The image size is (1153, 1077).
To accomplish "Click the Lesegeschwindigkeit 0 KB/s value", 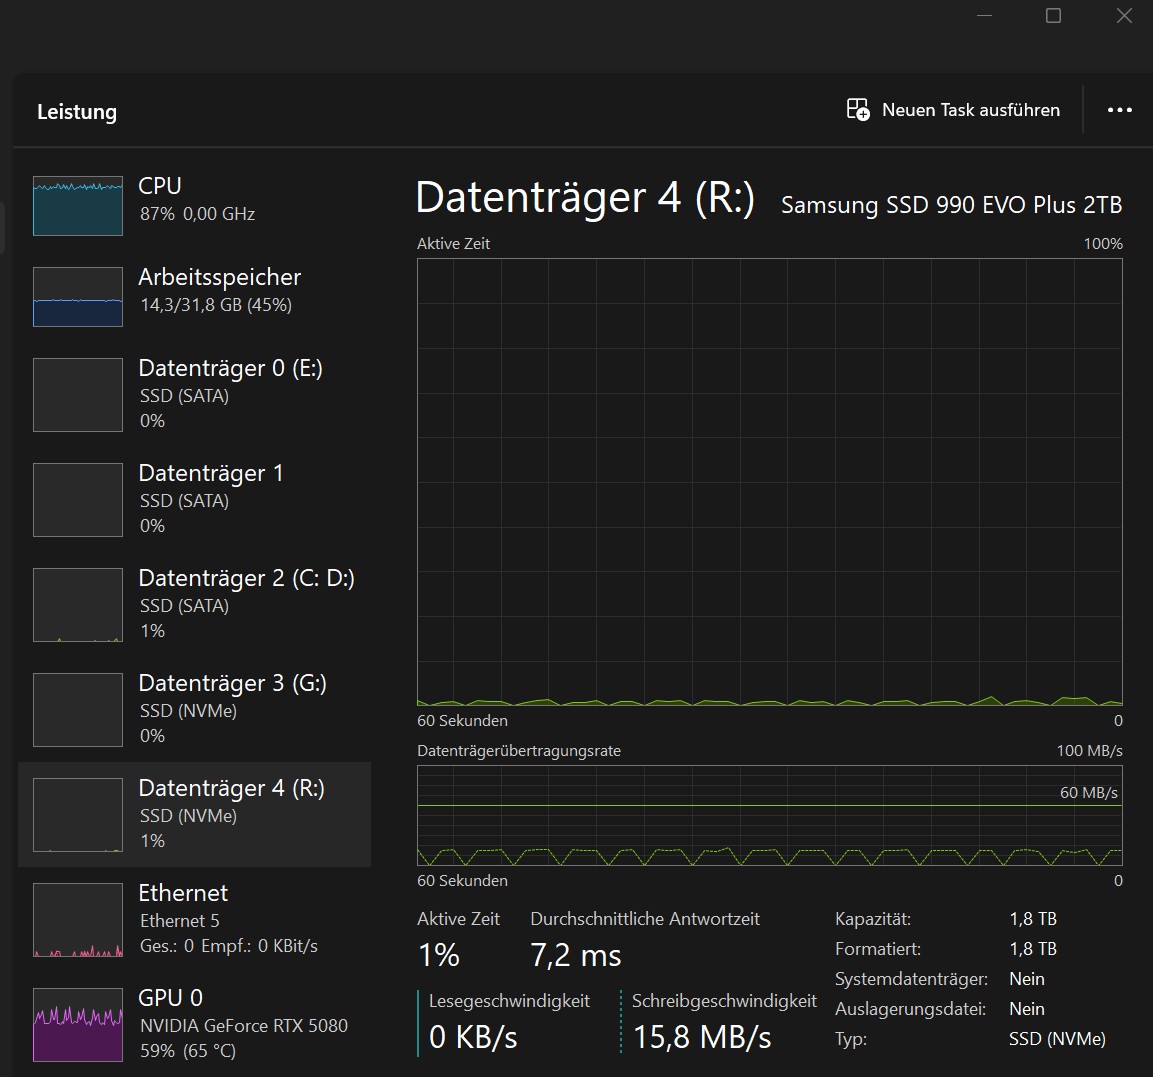I will pyautogui.click(x=473, y=1037).
